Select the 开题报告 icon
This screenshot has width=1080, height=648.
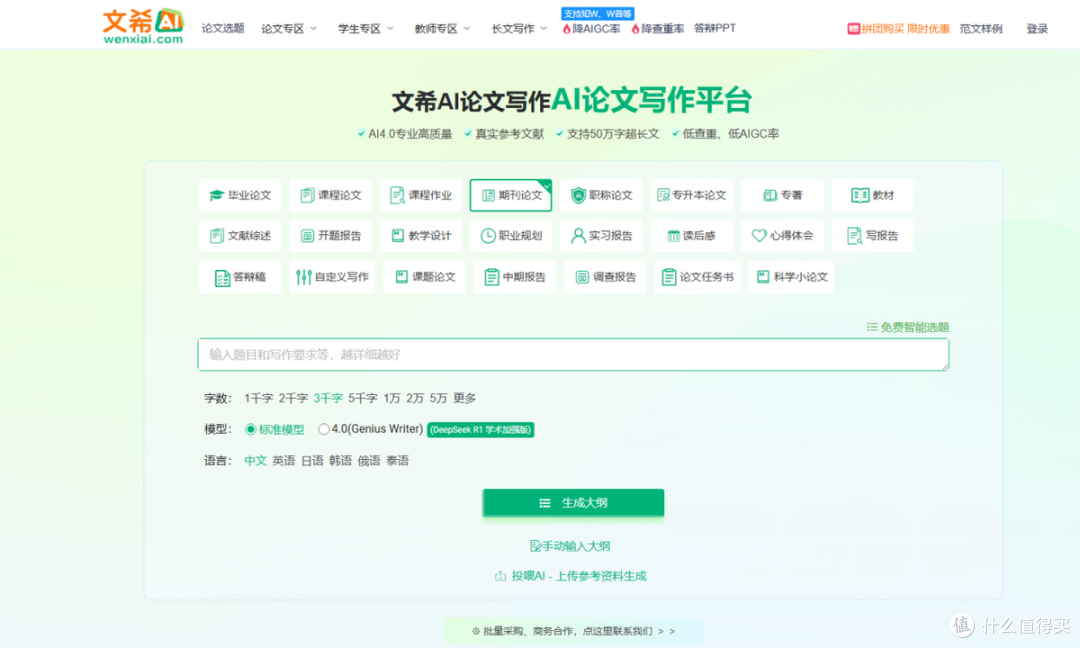click(307, 236)
